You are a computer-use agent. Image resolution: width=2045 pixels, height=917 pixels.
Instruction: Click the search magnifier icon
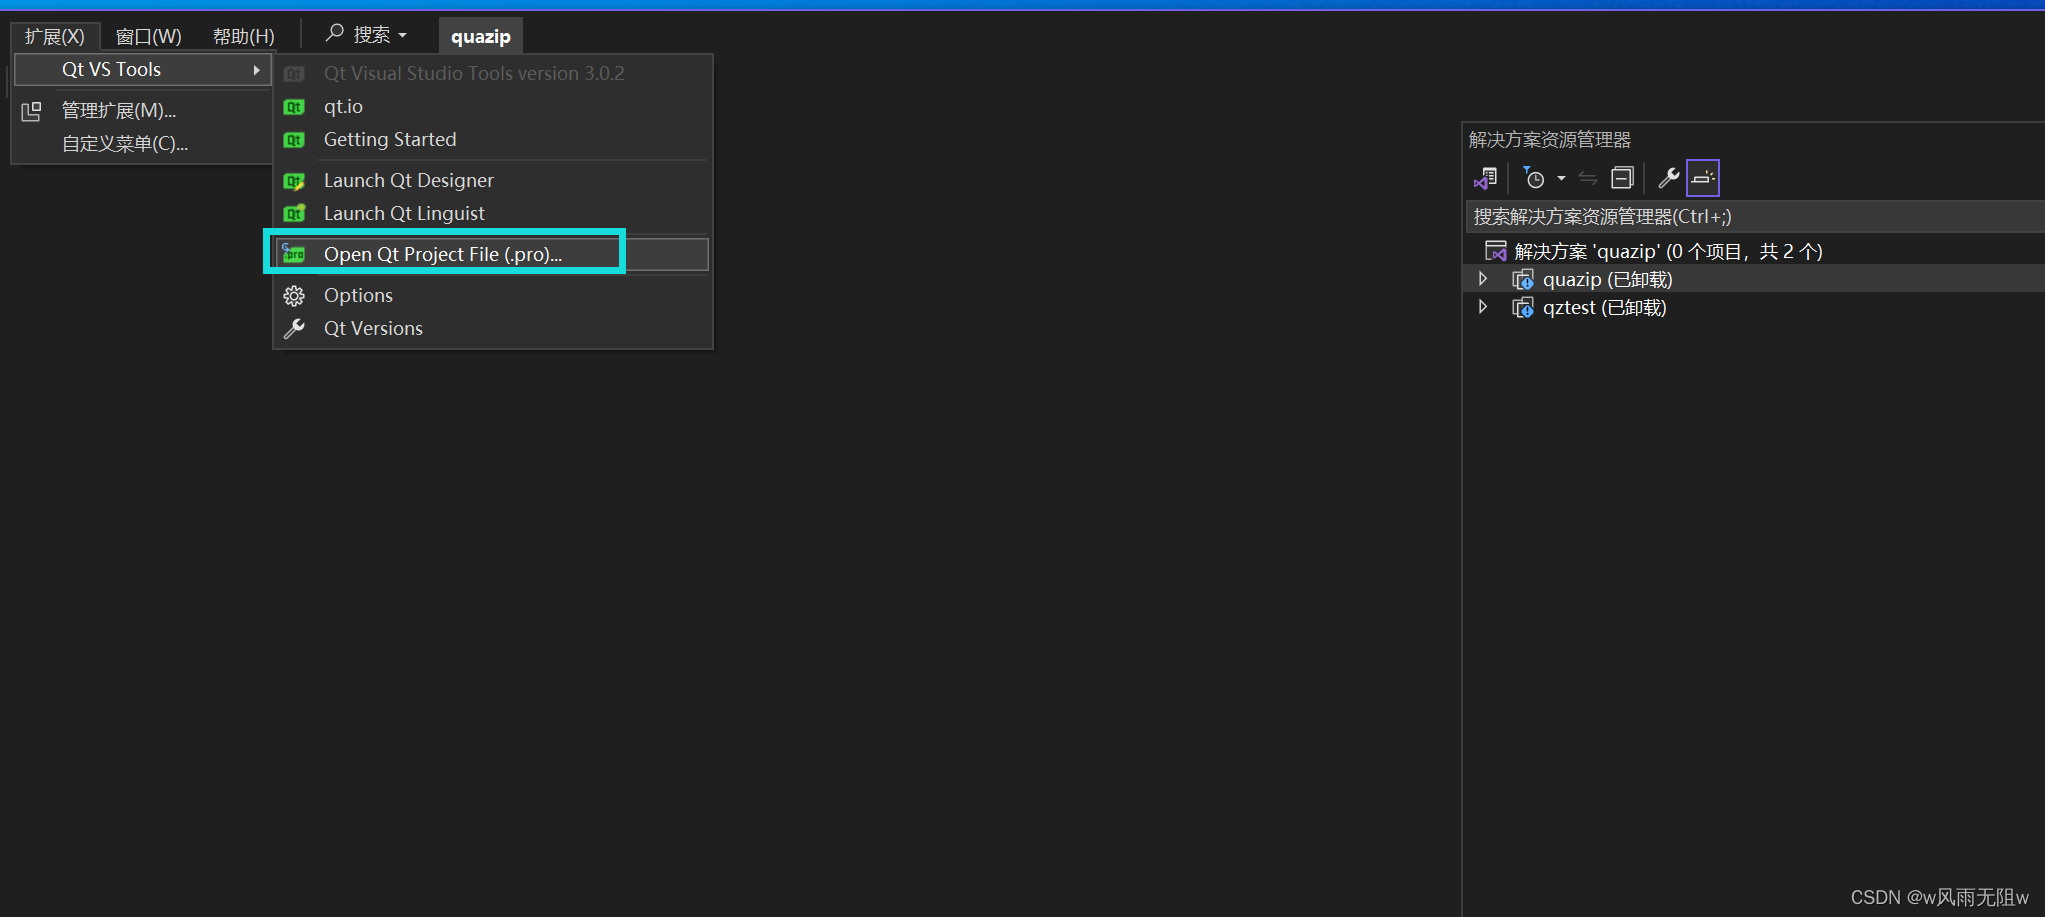point(335,34)
